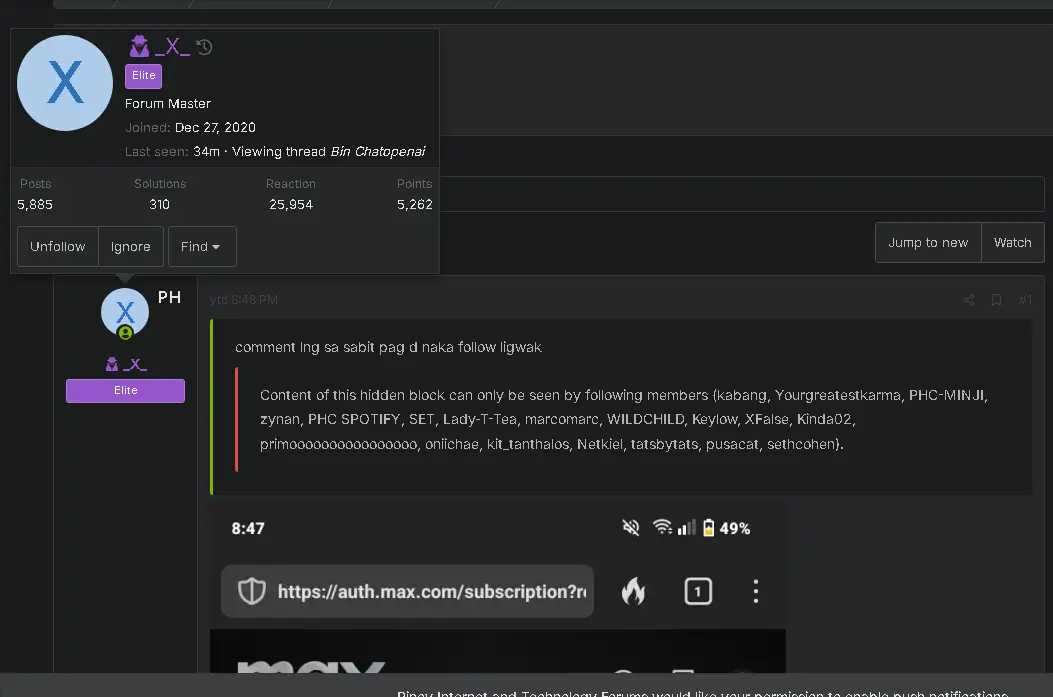This screenshot has width=1053, height=697.
Task: Click the Reaction score 25,954
Action: [291, 204]
